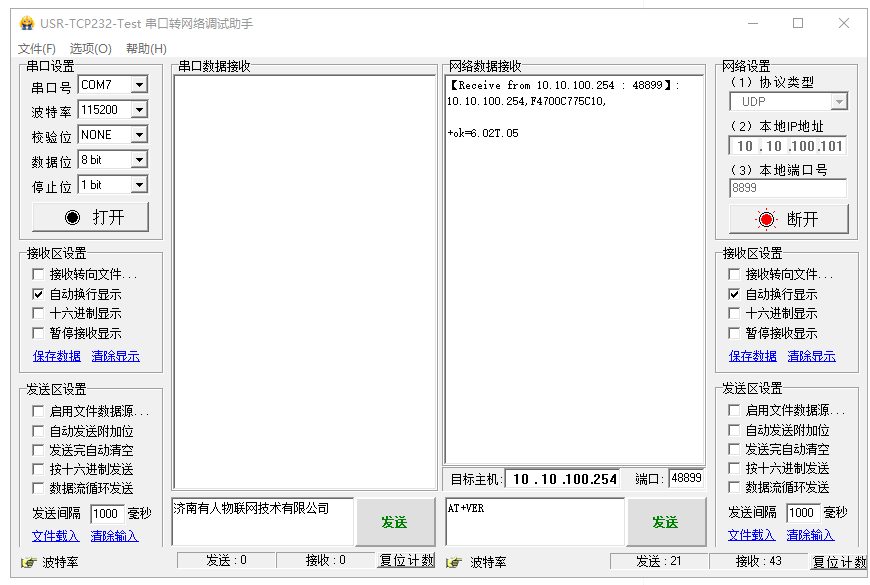Open the 串口号 COM7 dropdown
The width and height of the screenshot is (870, 585).
point(139,86)
